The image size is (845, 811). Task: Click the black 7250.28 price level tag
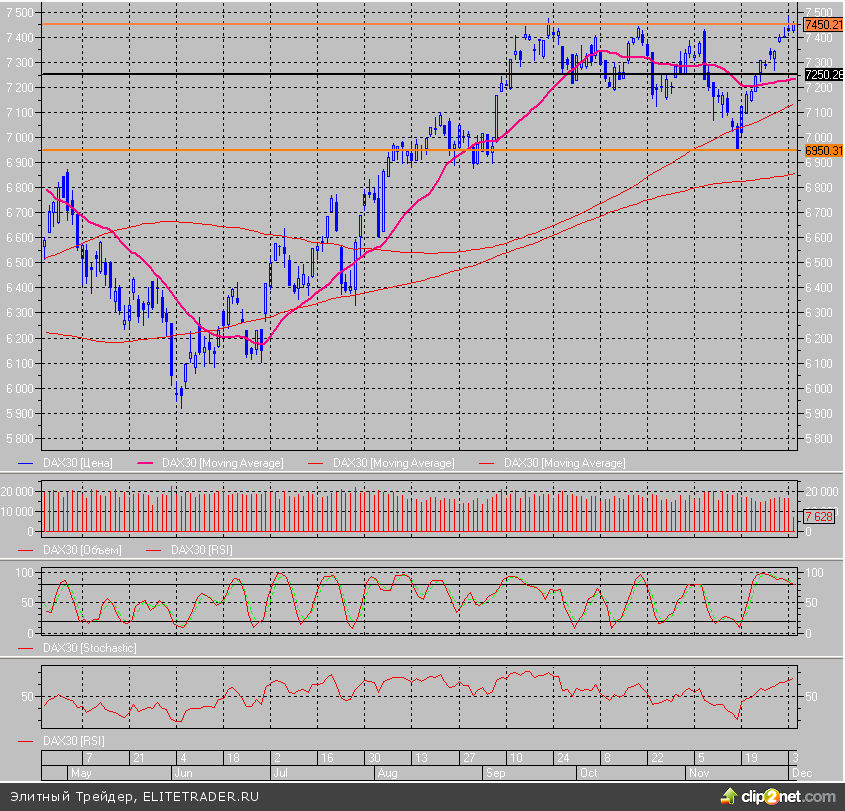(x=823, y=74)
